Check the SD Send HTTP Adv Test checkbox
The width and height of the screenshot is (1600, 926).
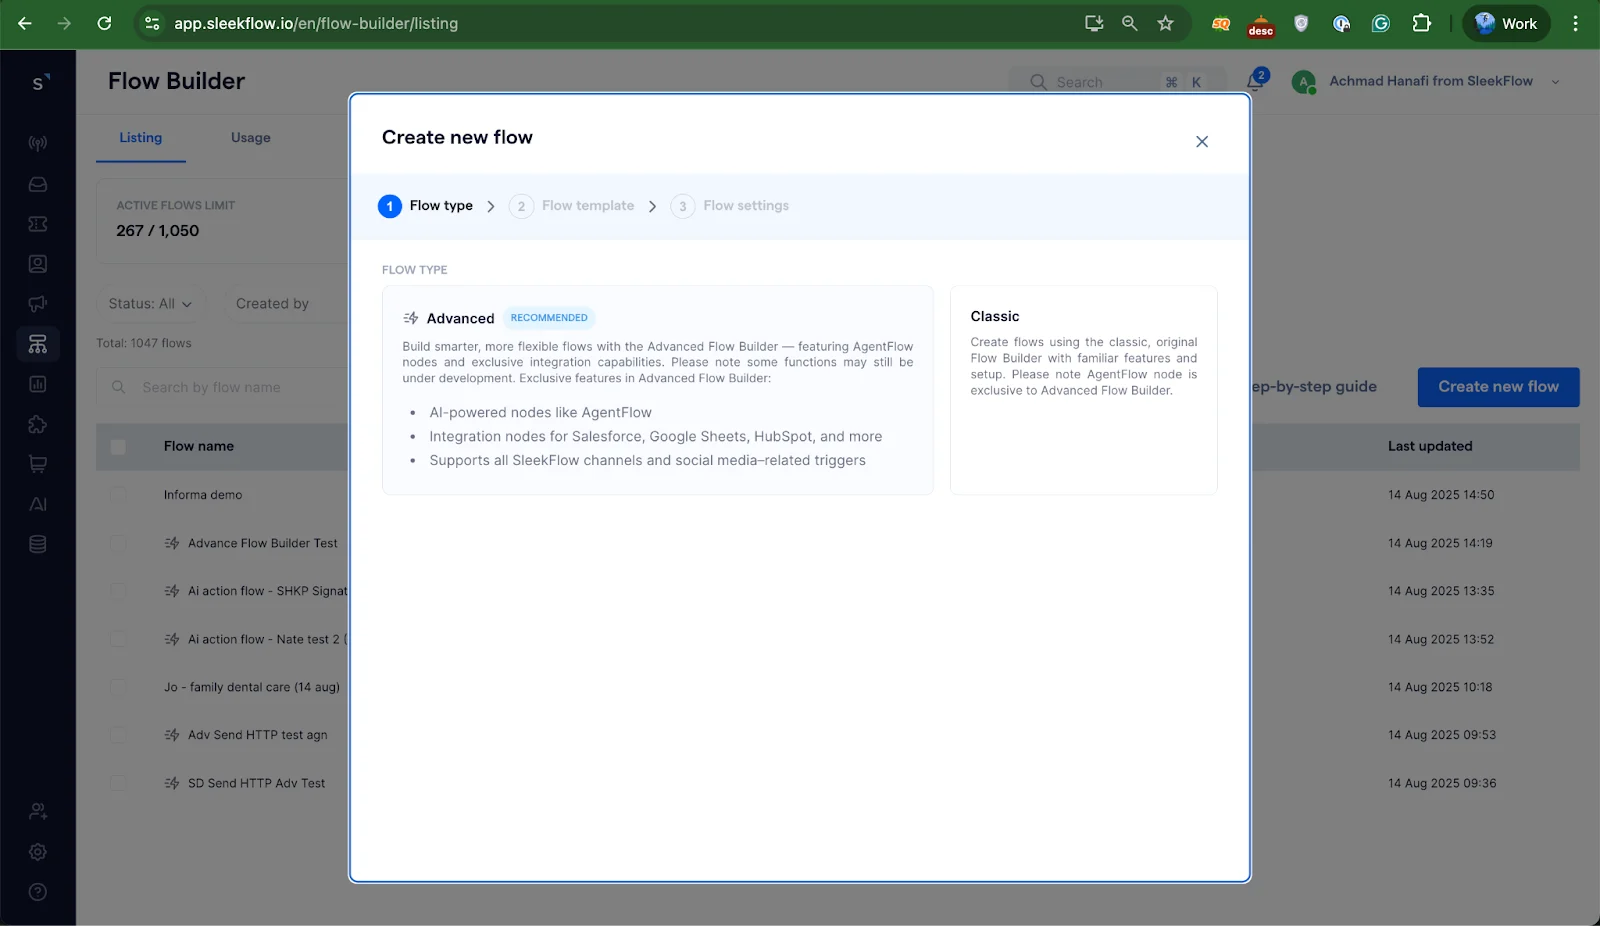click(x=118, y=783)
